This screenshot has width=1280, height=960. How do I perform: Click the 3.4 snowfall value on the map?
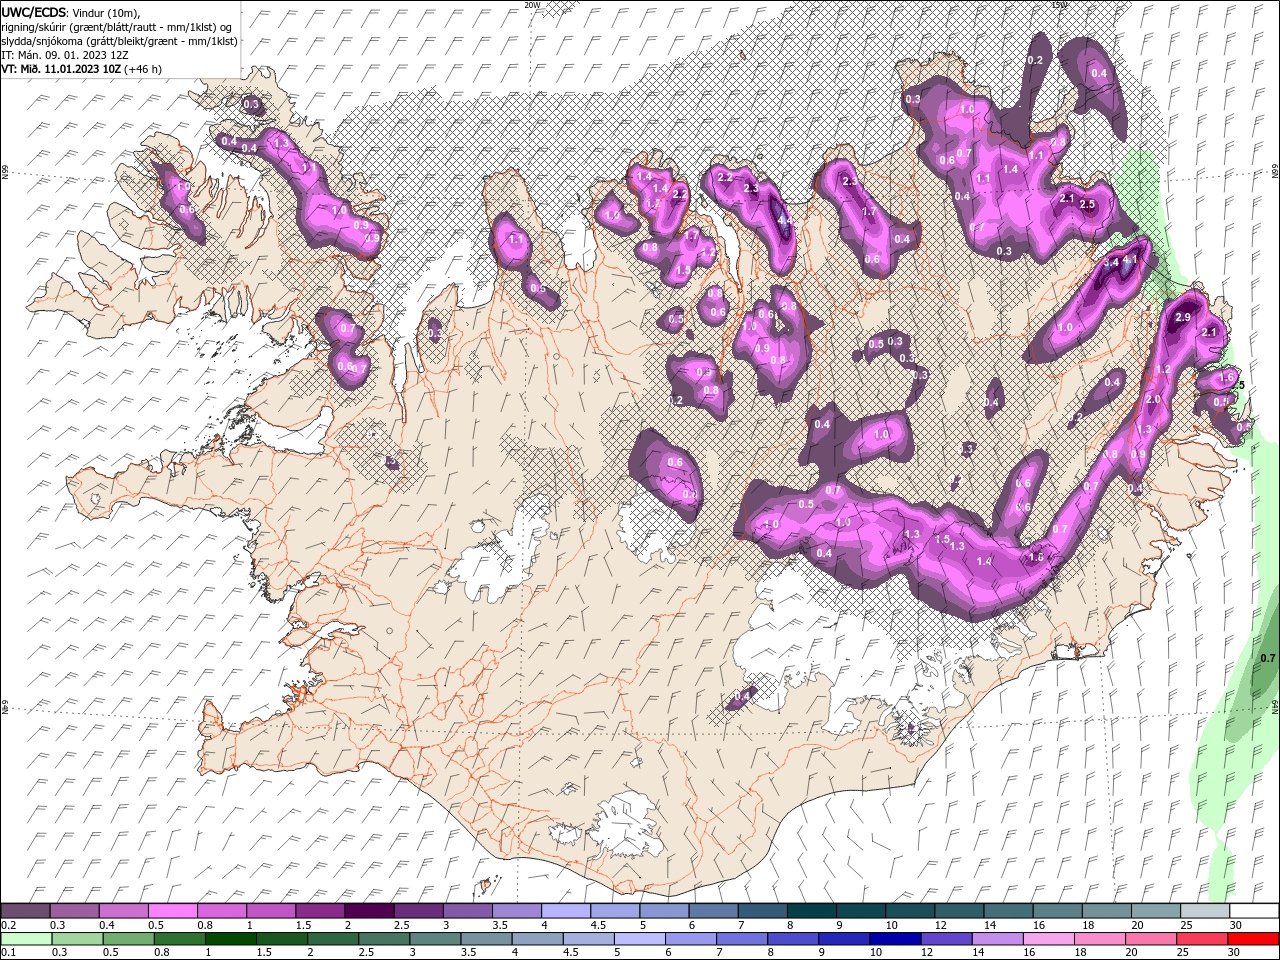click(1111, 262)
